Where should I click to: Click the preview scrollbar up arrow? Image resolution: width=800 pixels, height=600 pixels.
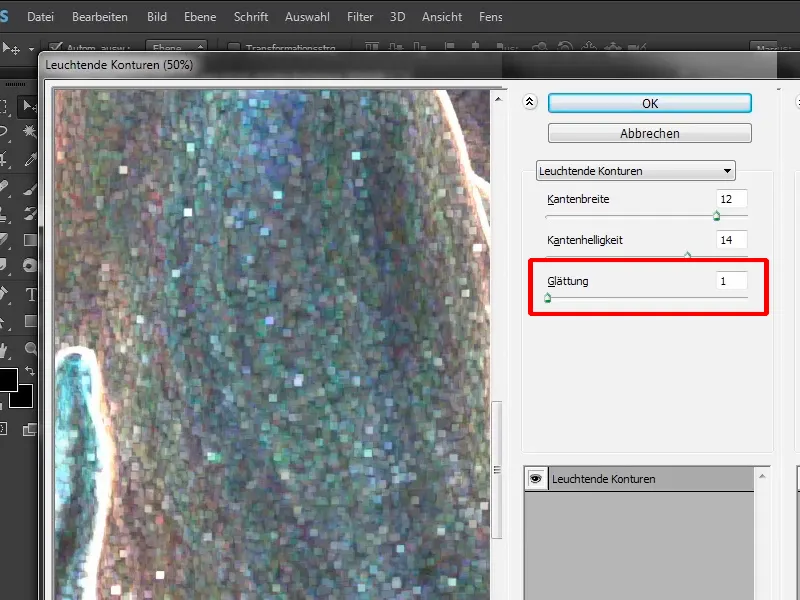pyautogui.click(x=498, y=99)
